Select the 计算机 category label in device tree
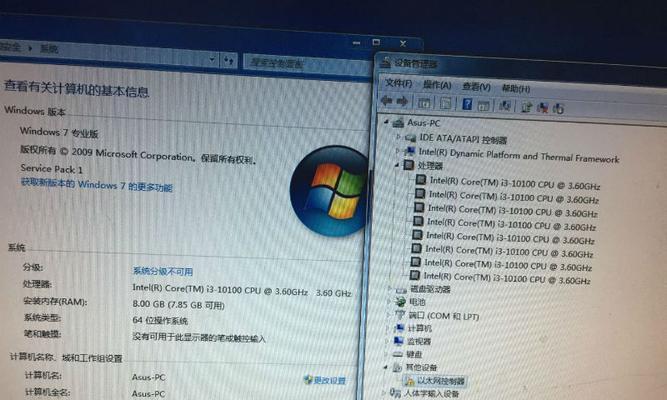667x400 pixels. [x=419, y=329]
